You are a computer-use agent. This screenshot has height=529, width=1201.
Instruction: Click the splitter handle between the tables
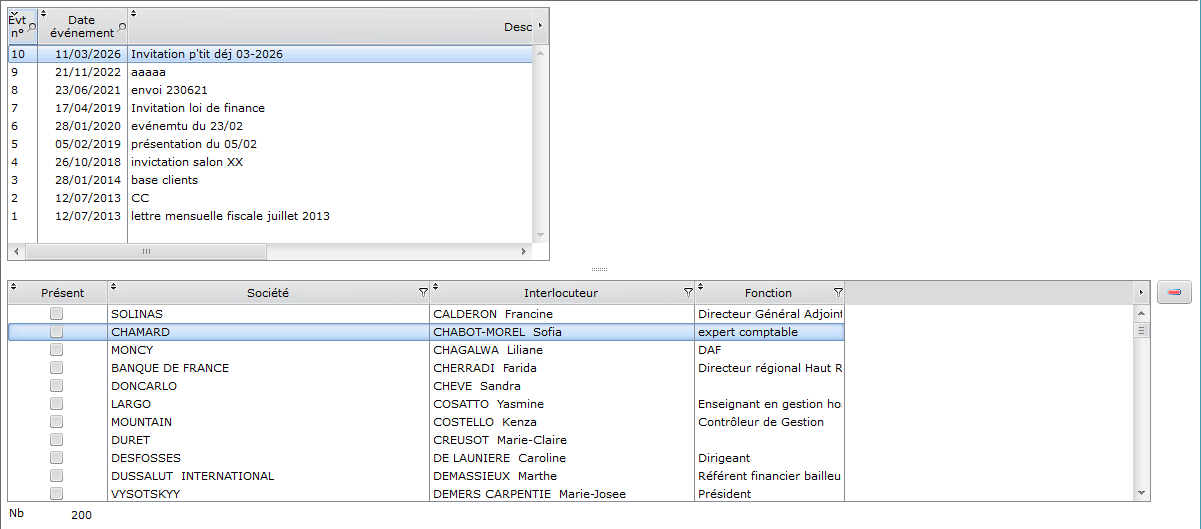point(600,270)
